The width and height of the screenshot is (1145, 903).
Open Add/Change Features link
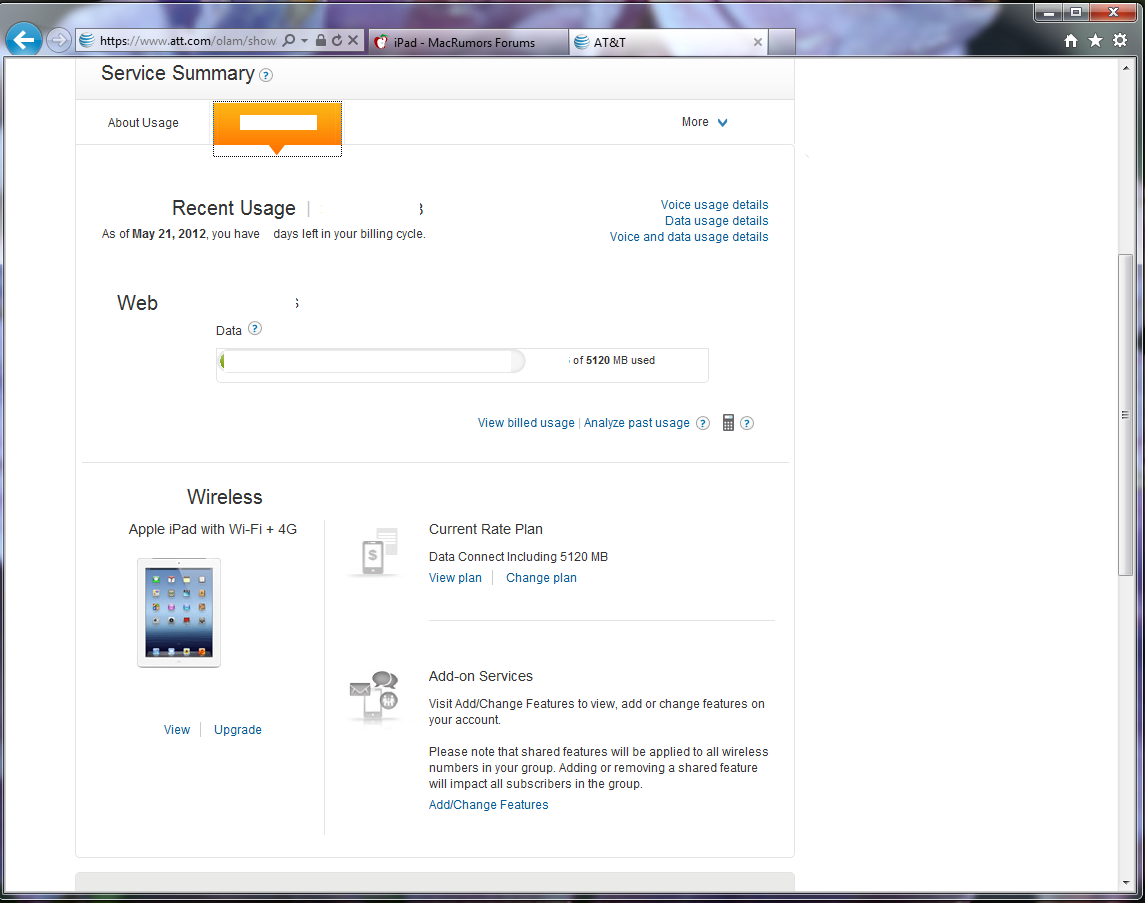(x=489, y=804)
